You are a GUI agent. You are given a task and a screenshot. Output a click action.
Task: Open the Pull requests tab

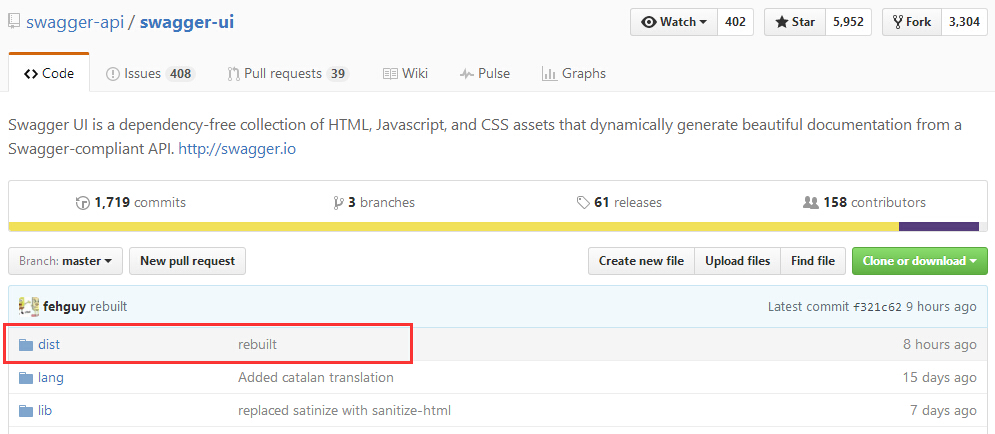click(x=287, y=73)
